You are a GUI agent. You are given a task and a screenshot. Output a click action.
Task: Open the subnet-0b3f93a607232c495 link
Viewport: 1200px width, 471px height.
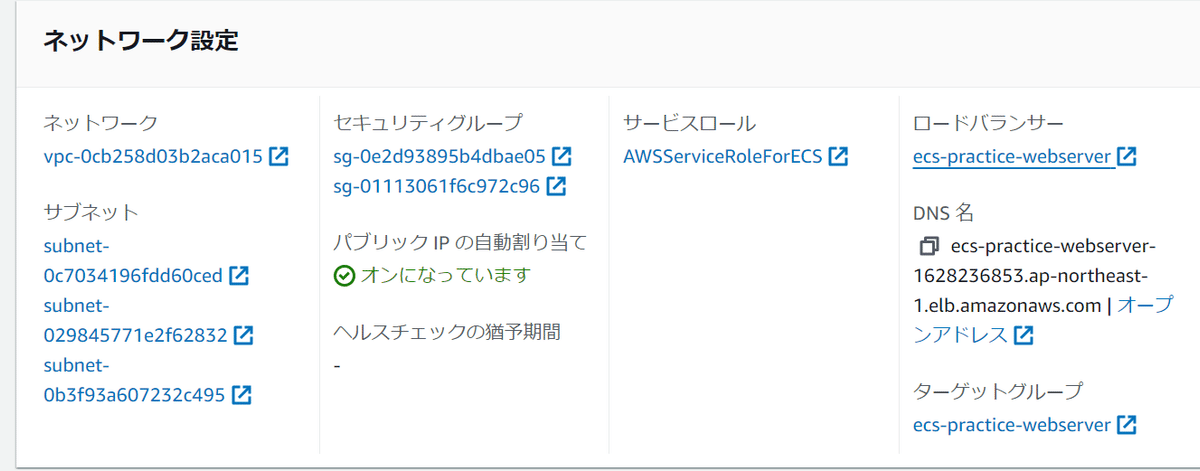click(134, 395)
